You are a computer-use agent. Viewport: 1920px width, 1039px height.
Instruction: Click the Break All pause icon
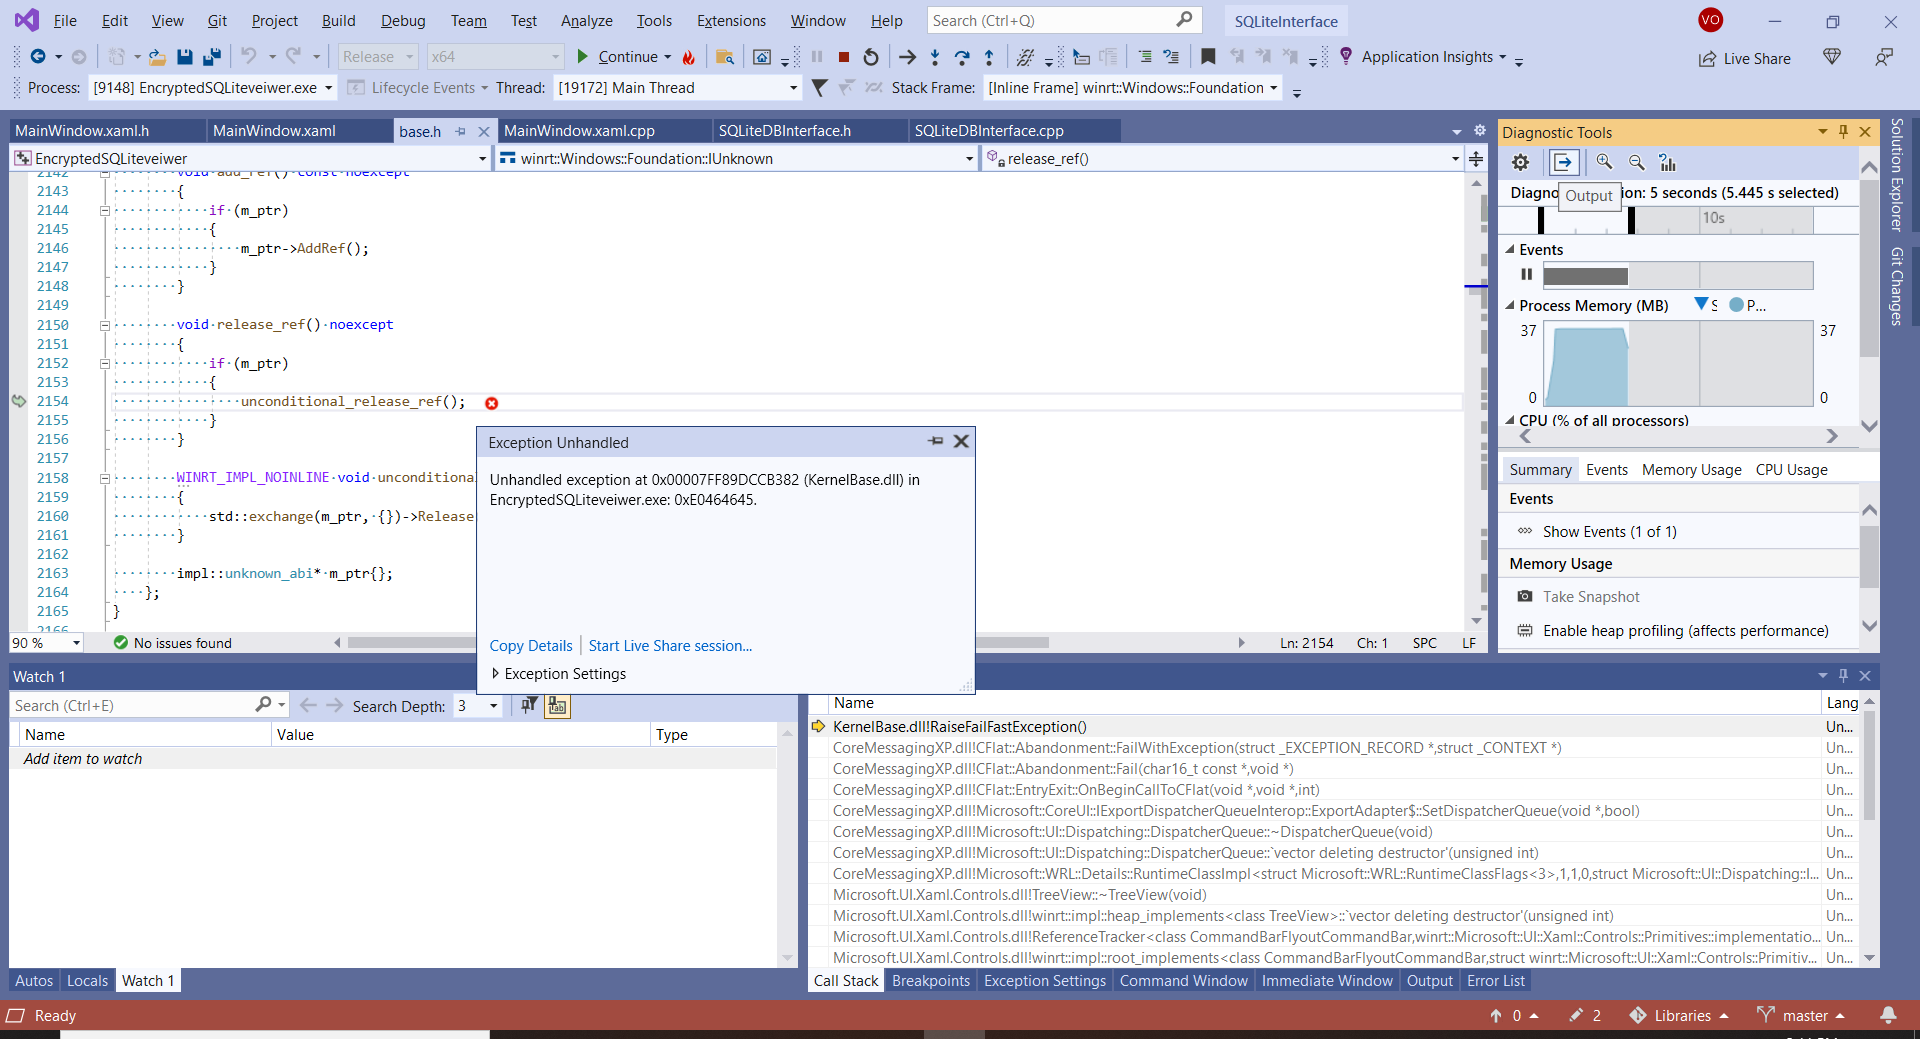(x=818, y=57)
